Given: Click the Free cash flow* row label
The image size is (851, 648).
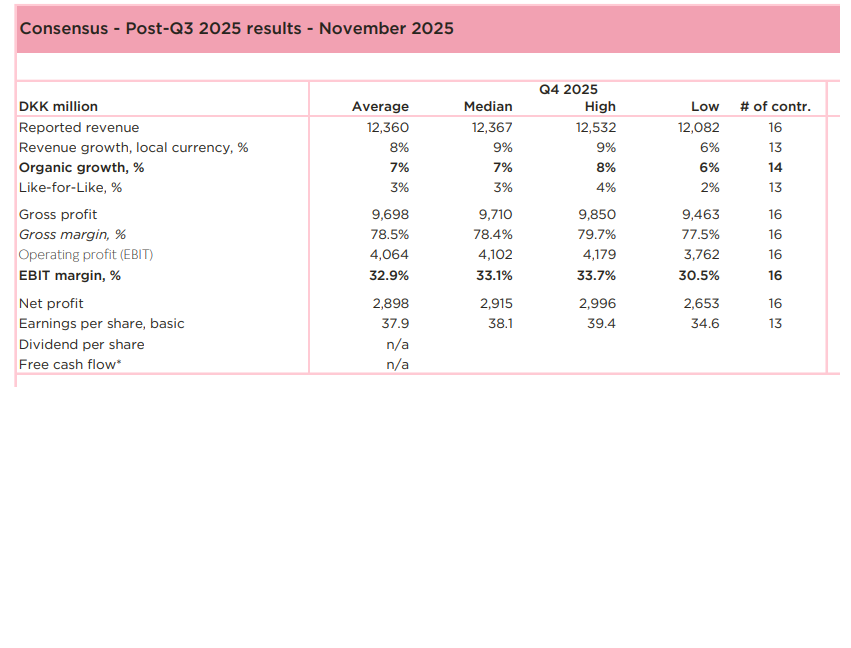Looking at the screenshot, I should [x=70, y=365].
